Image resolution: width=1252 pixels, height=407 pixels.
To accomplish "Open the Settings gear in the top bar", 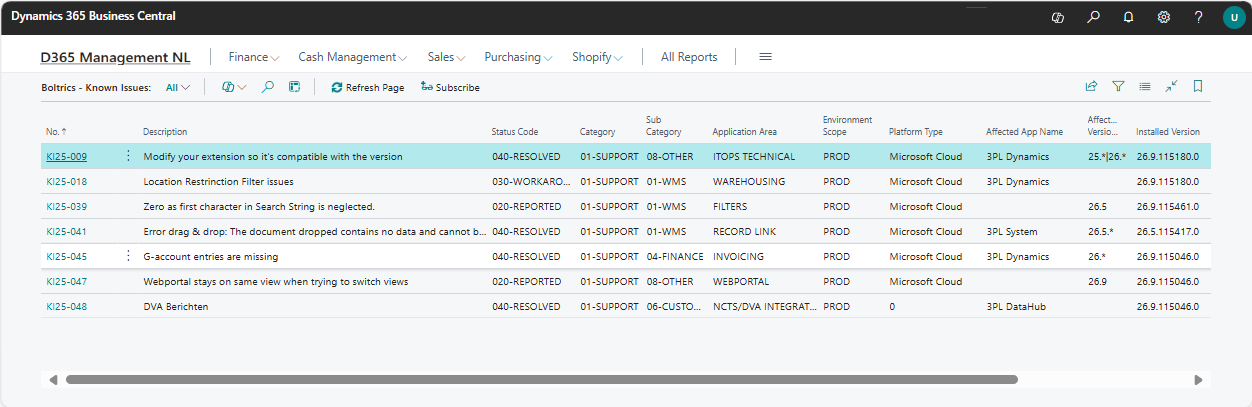I will (x=1163, y=17).
